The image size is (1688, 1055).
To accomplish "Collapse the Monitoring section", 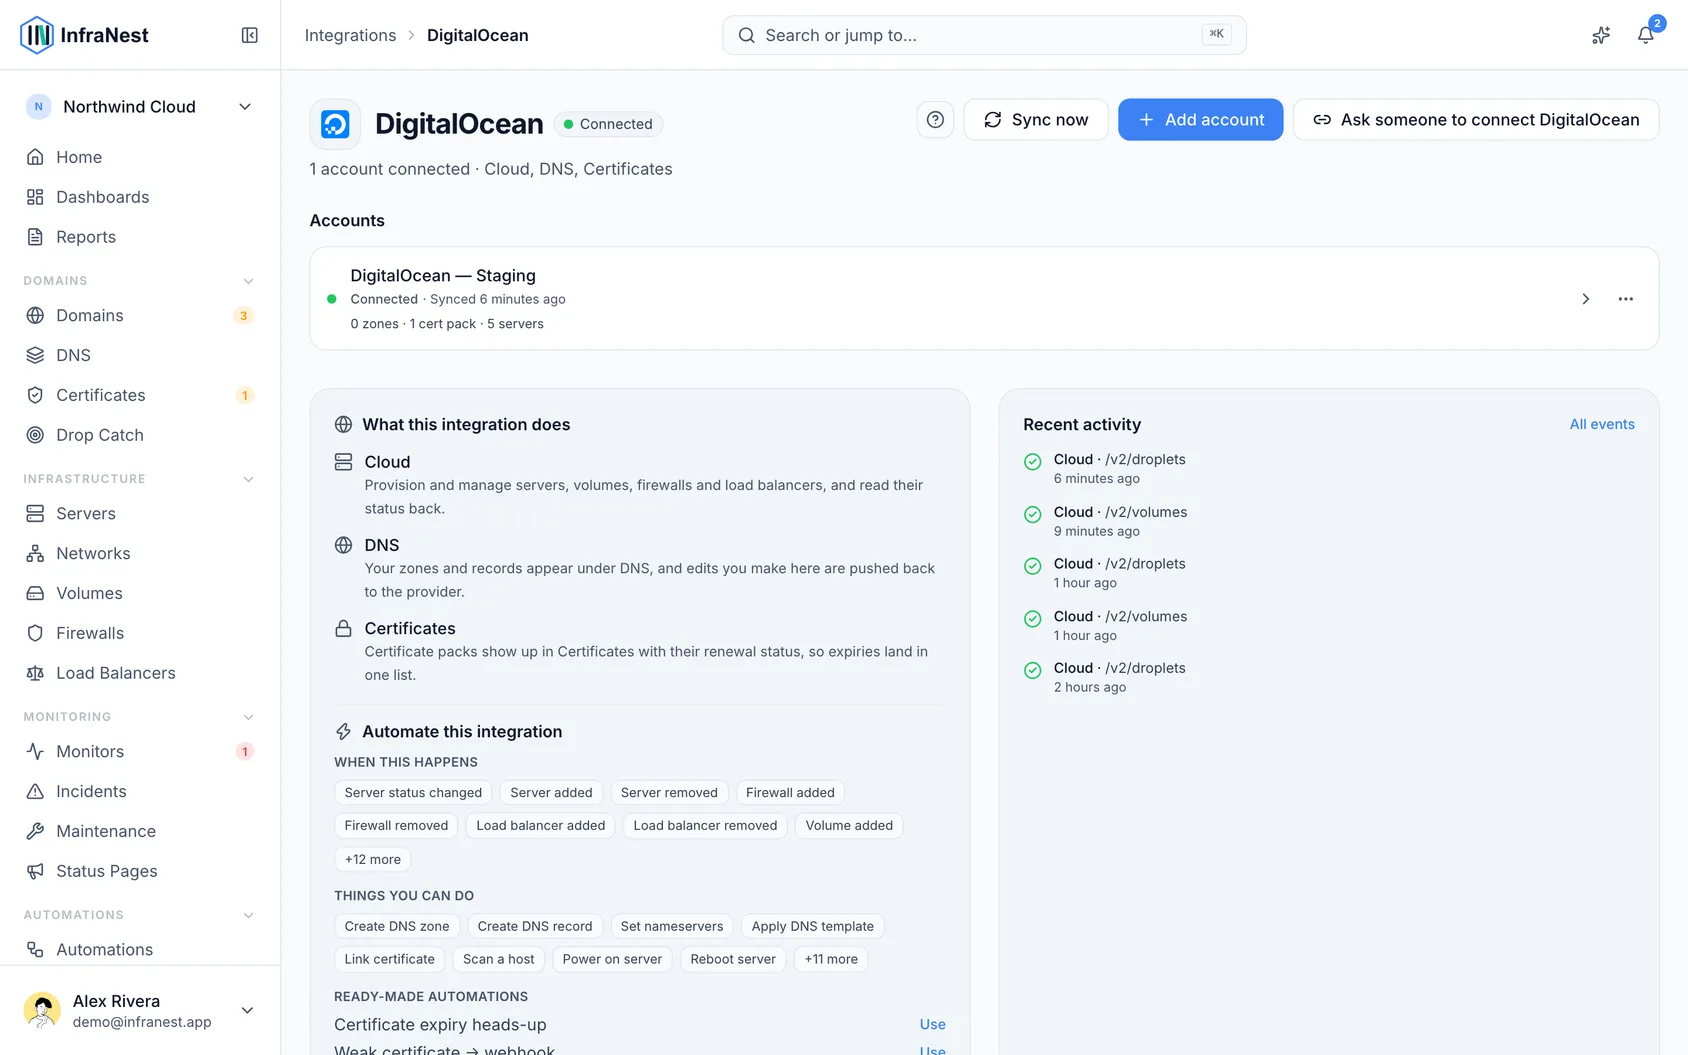I will click(x=249, y=717).
